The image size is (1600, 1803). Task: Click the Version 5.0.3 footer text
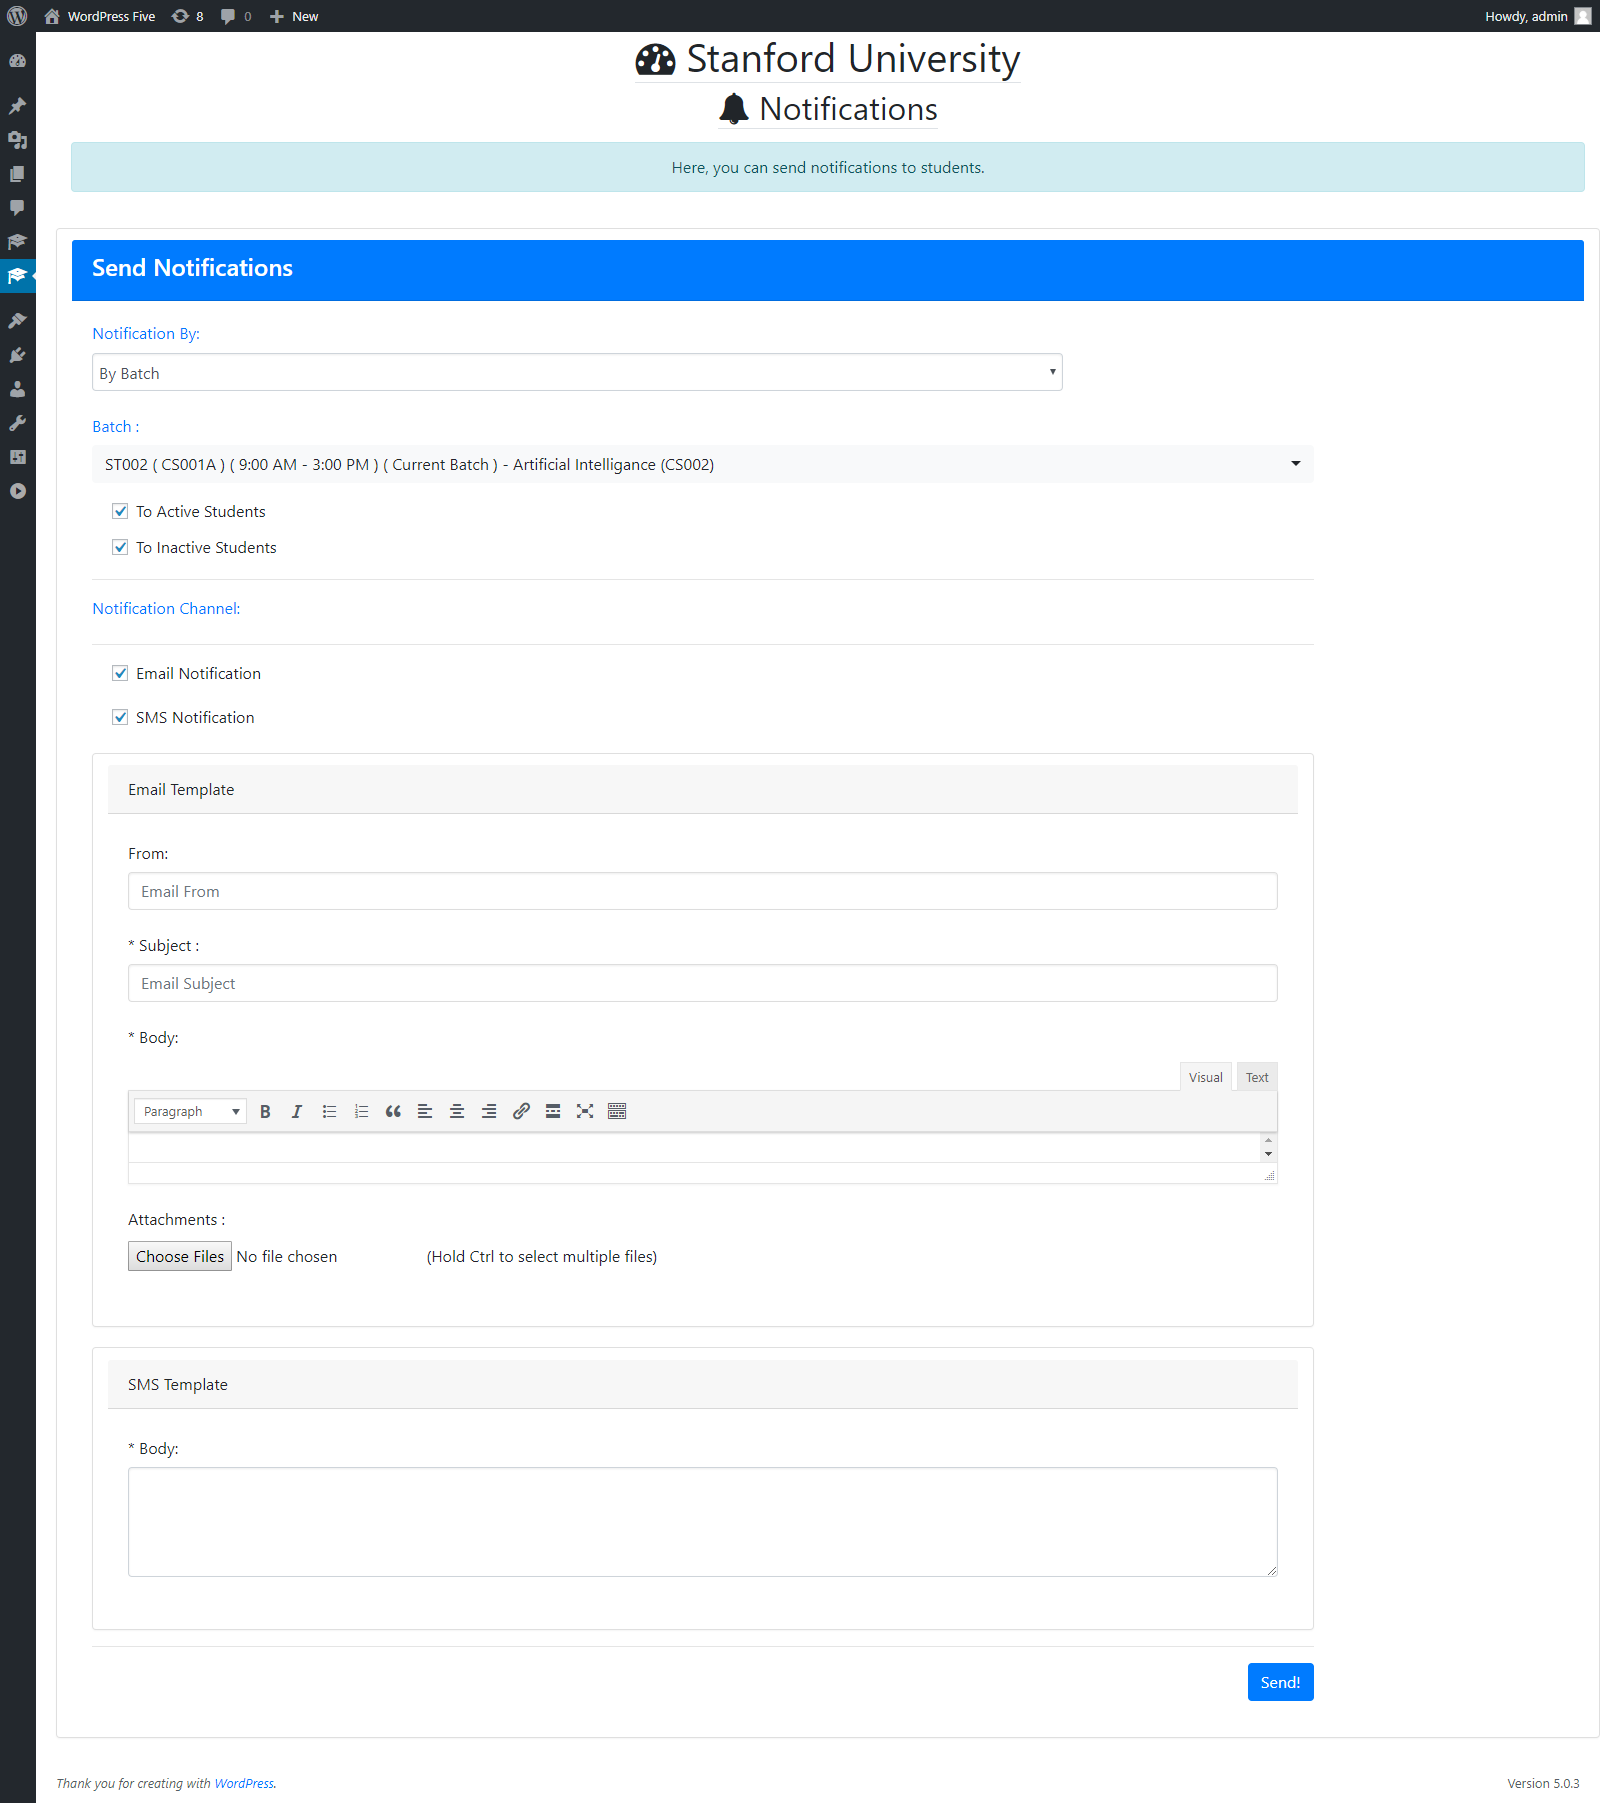1543,1783
